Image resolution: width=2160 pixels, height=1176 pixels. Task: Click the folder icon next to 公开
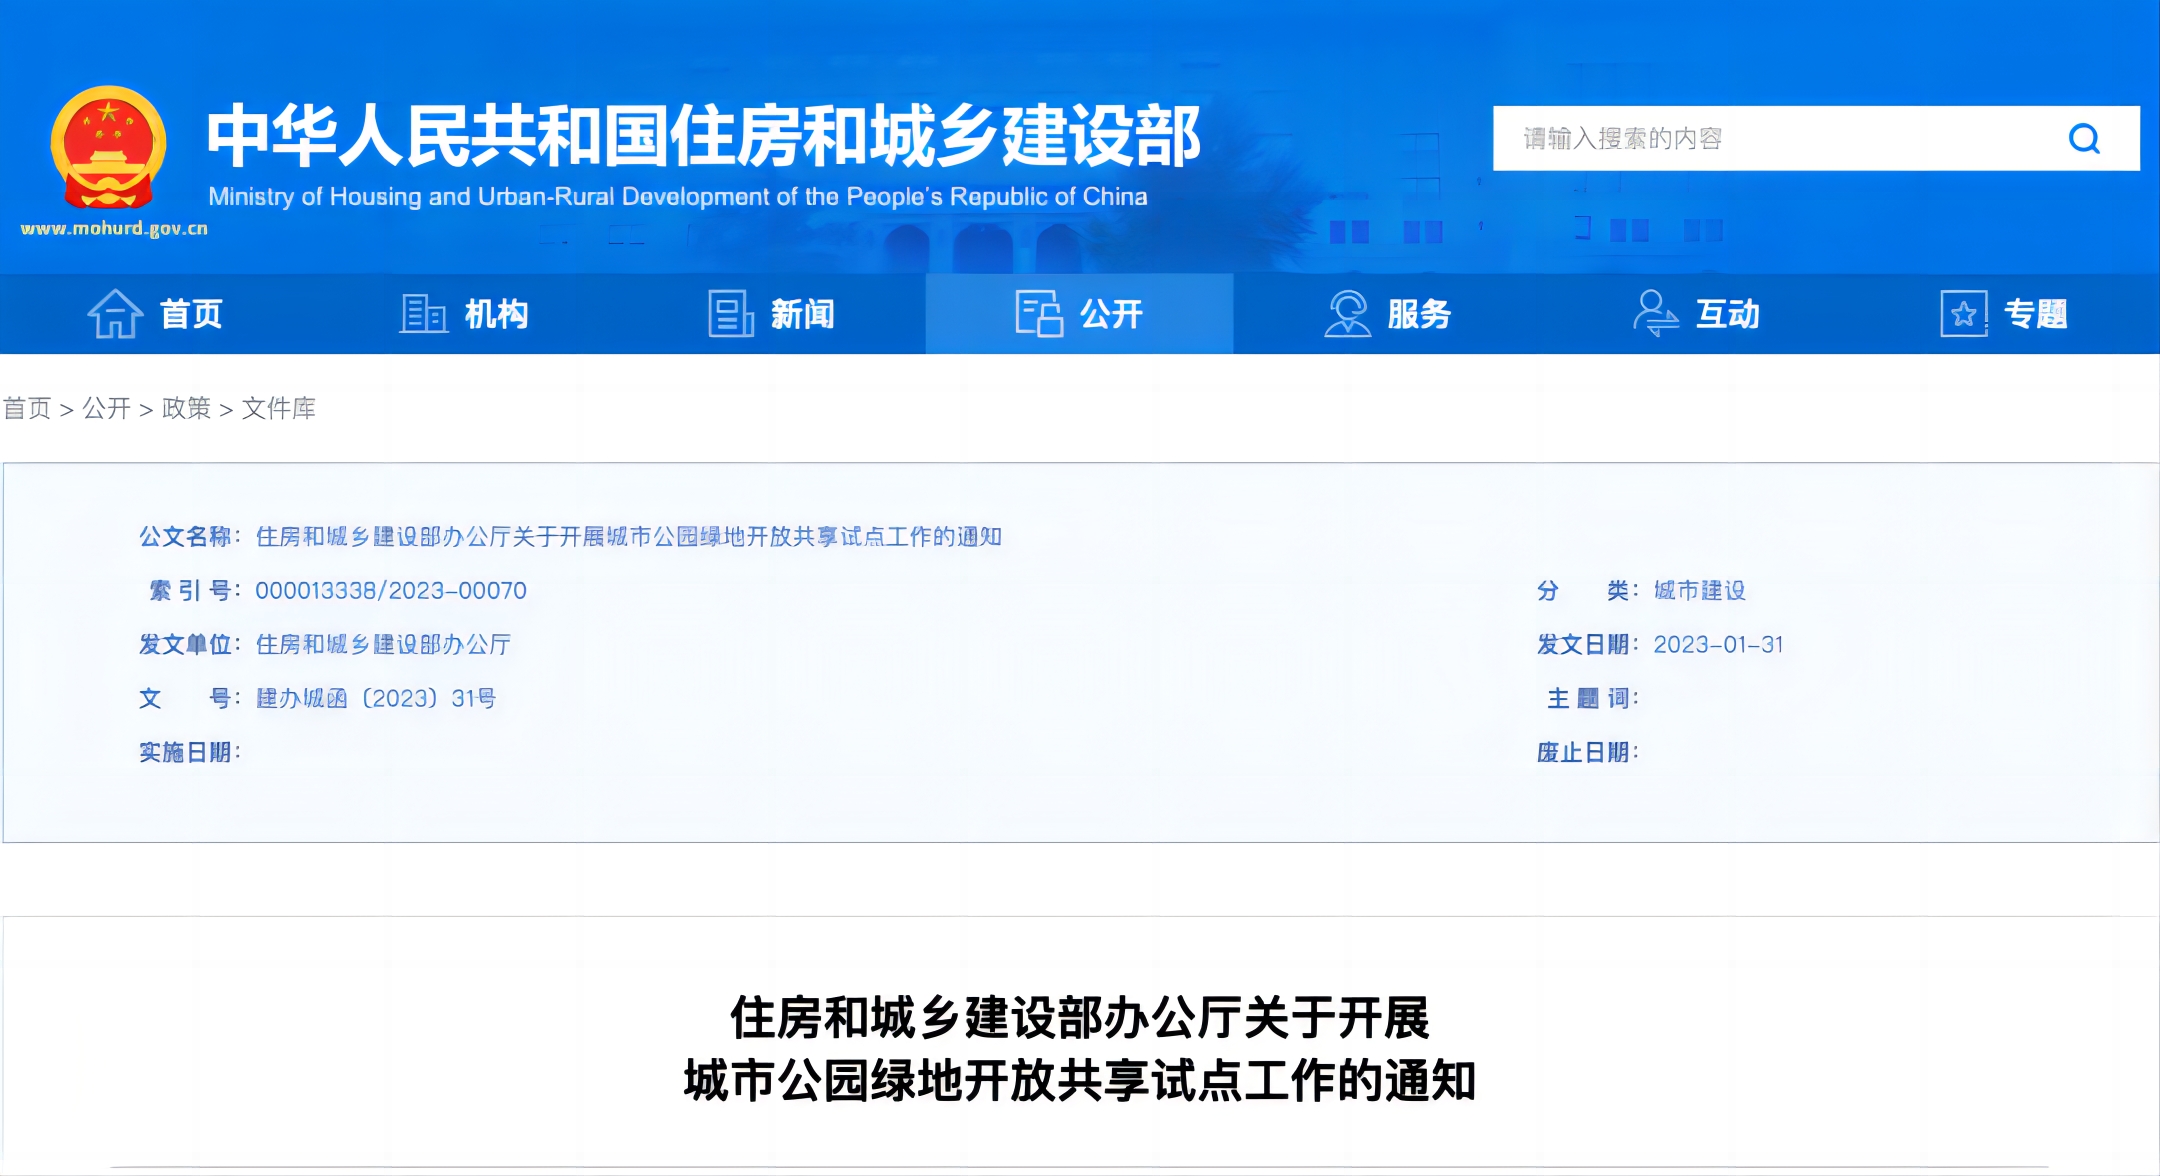pyautogui.click(x=1038, y=313)
